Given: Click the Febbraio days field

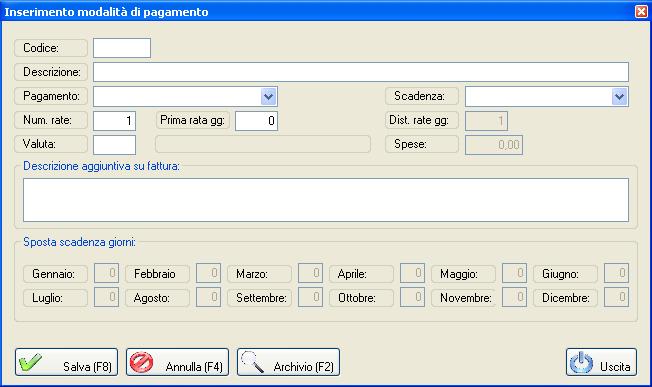Looking at the screenshot, I should [x=208, y=273].
